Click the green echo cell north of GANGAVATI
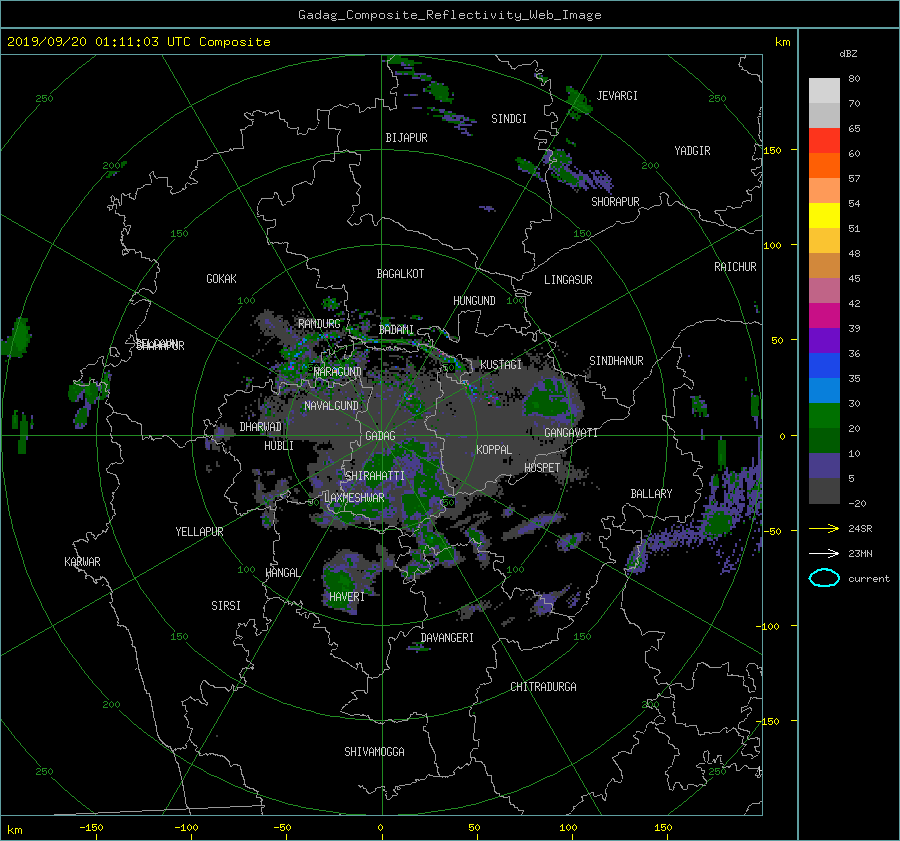Image resolution: width=900 pixels, height=841 pixels. [x=546, y=398]
